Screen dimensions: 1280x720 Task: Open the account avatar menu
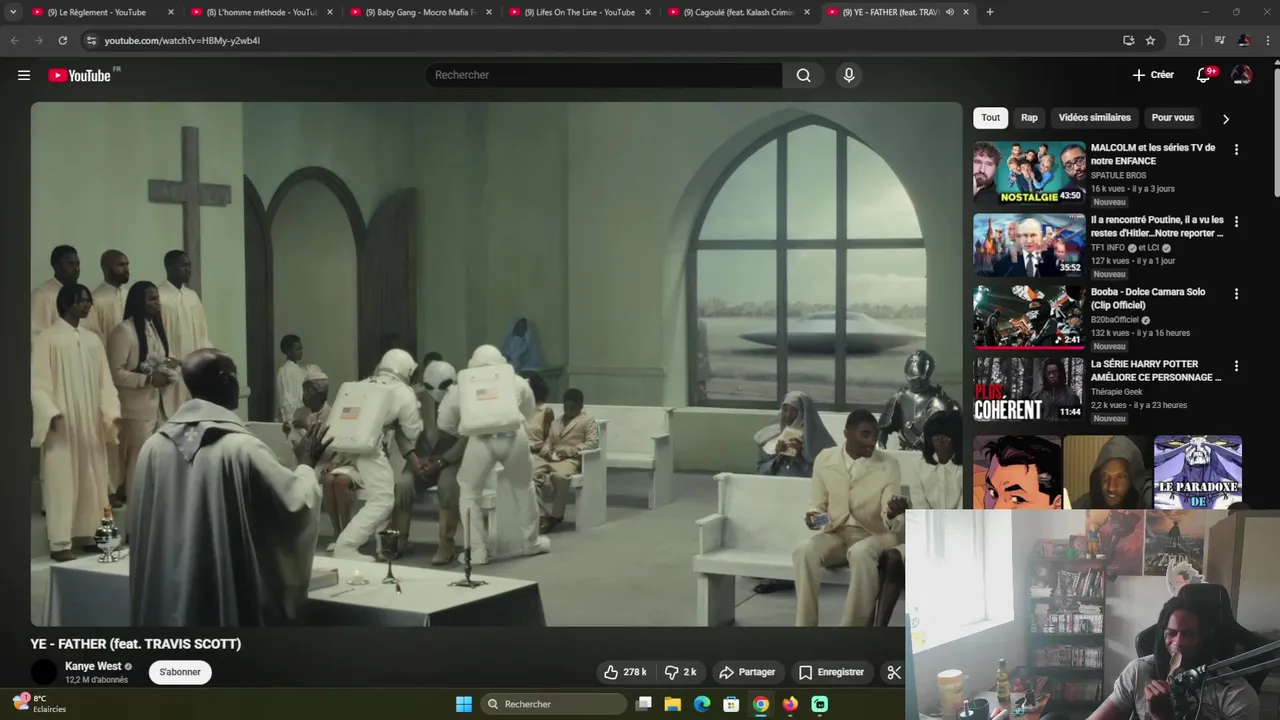tap(1242, 75)
